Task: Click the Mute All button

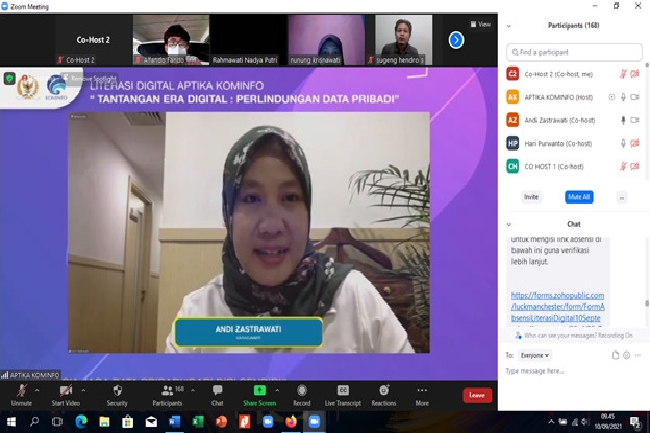Action: [x=578, y=197]
